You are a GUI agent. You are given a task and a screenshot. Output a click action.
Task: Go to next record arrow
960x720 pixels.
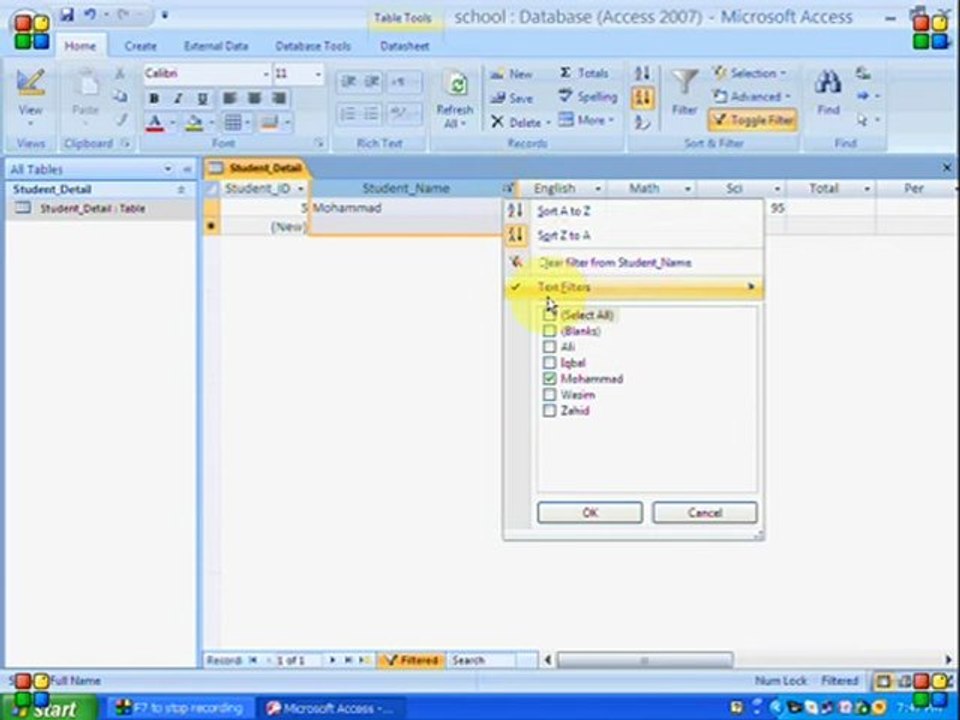click(x=332, y=660)
